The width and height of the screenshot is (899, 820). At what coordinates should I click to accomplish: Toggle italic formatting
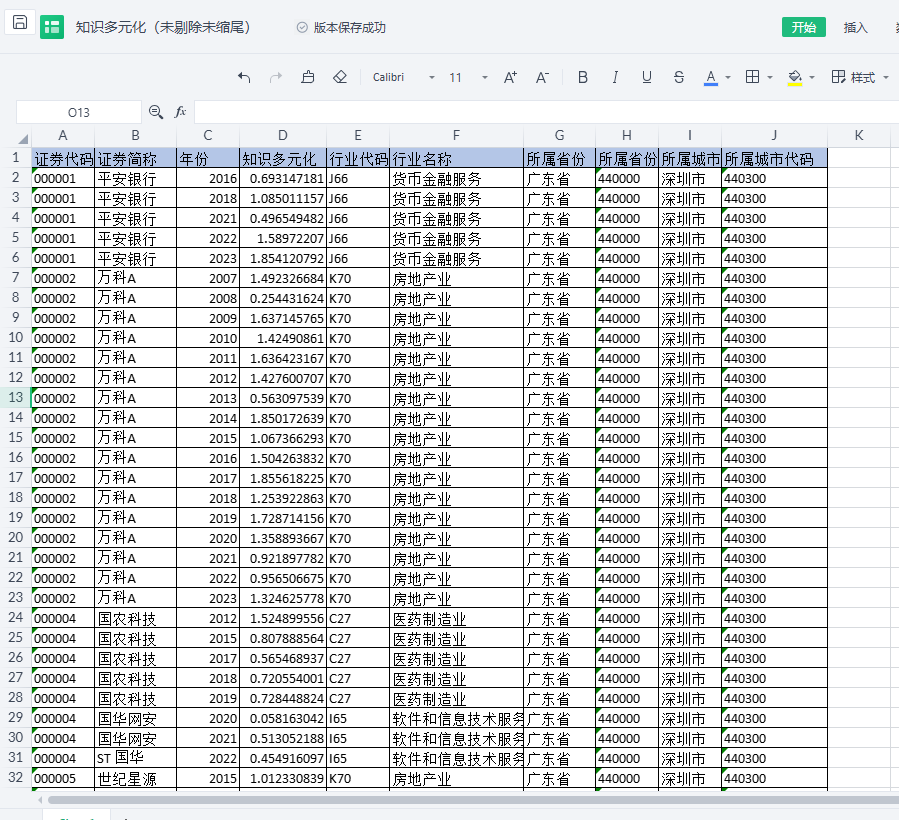[615, 78]
